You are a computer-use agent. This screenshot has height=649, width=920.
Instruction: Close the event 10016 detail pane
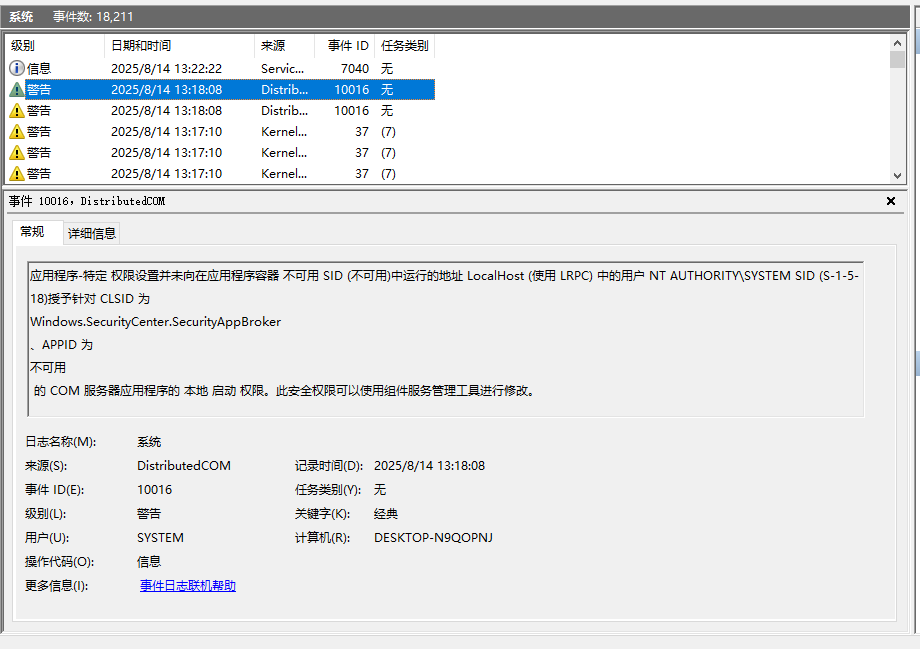(x=891, y=201)
